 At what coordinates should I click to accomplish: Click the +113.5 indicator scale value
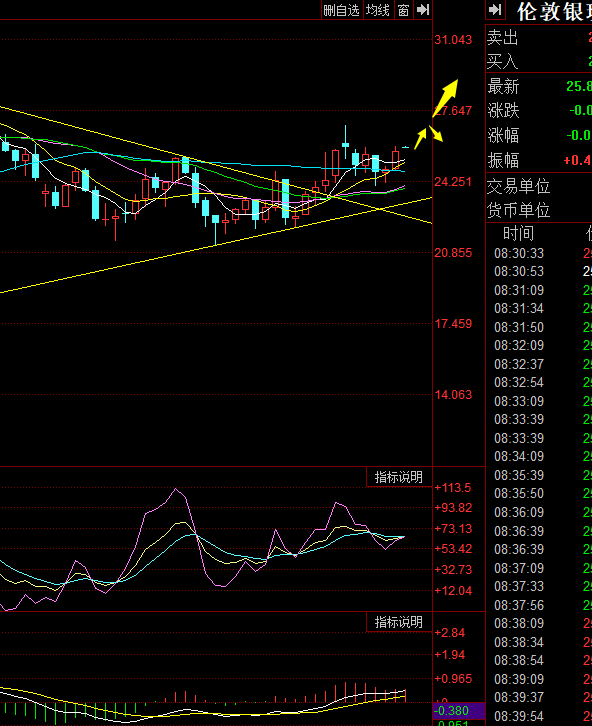pyautogui.click(x=453, y=488)
